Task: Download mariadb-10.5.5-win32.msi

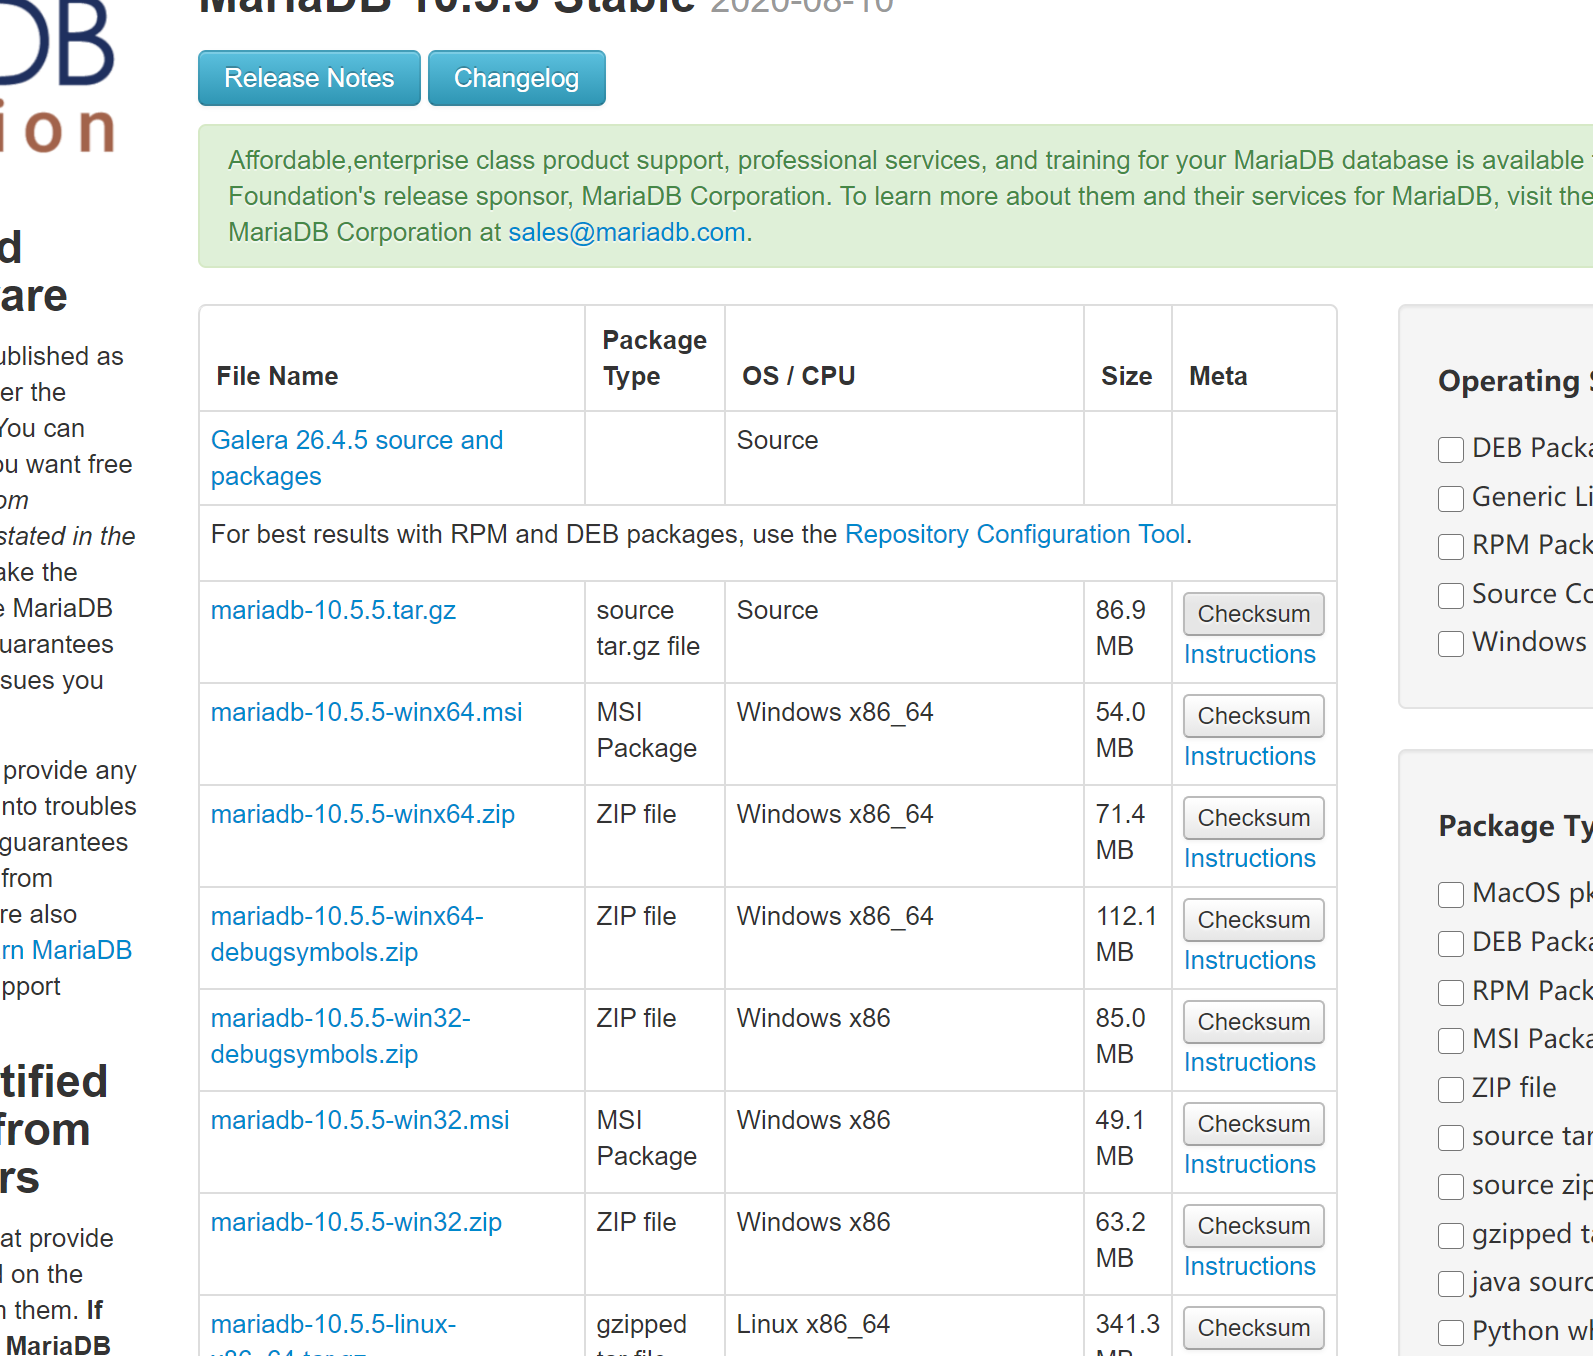Action: pyautogui.click(x=360, y=1120)
